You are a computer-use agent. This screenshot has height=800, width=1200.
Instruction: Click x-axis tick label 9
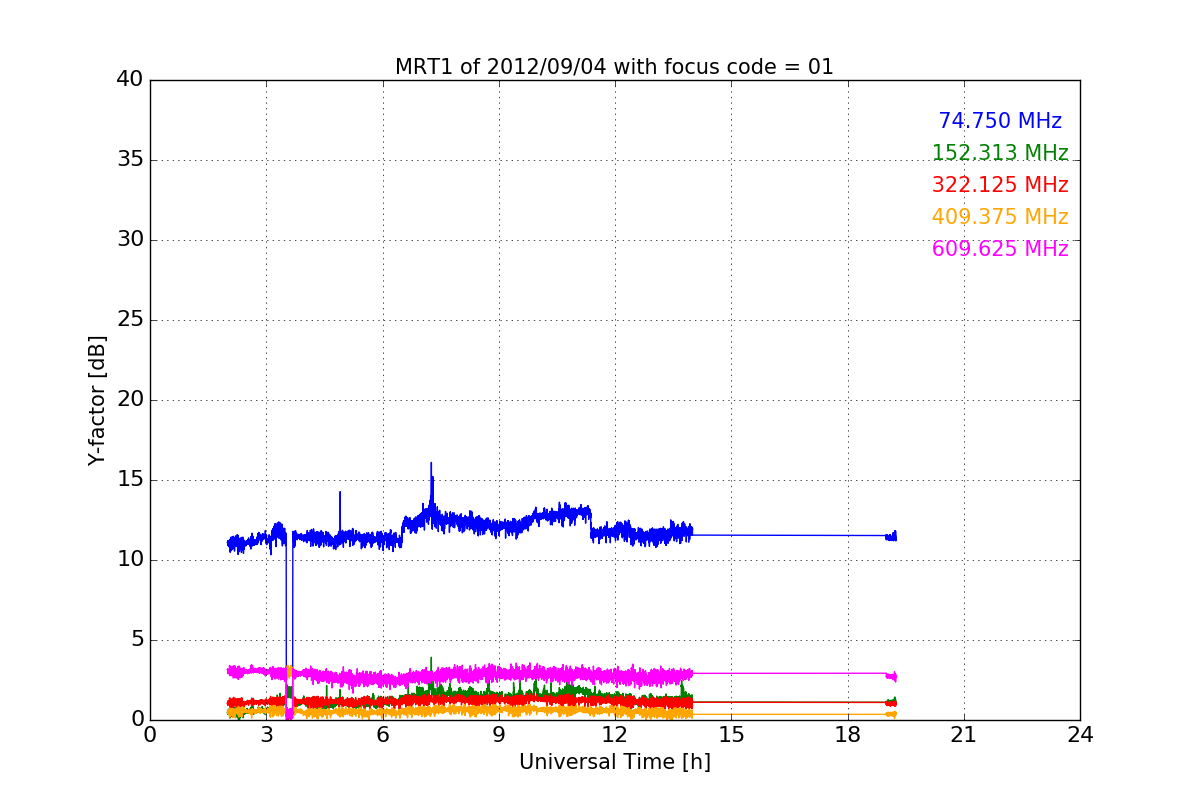click(499, 735)
